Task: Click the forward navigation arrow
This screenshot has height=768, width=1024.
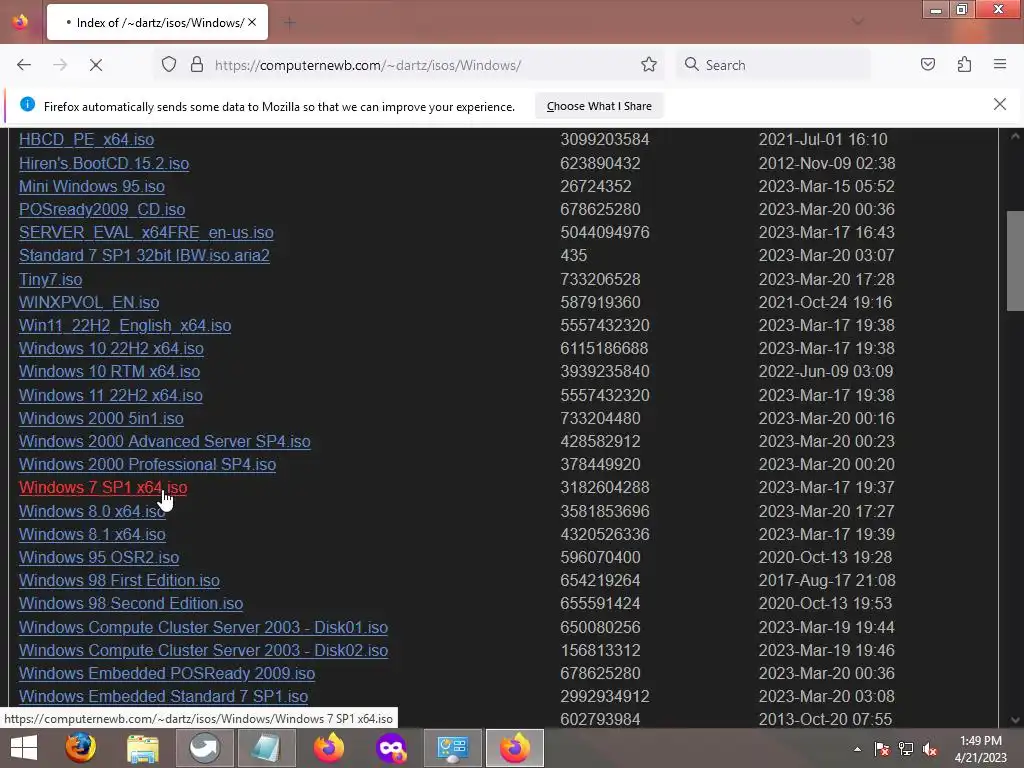Action: point(60,65)
